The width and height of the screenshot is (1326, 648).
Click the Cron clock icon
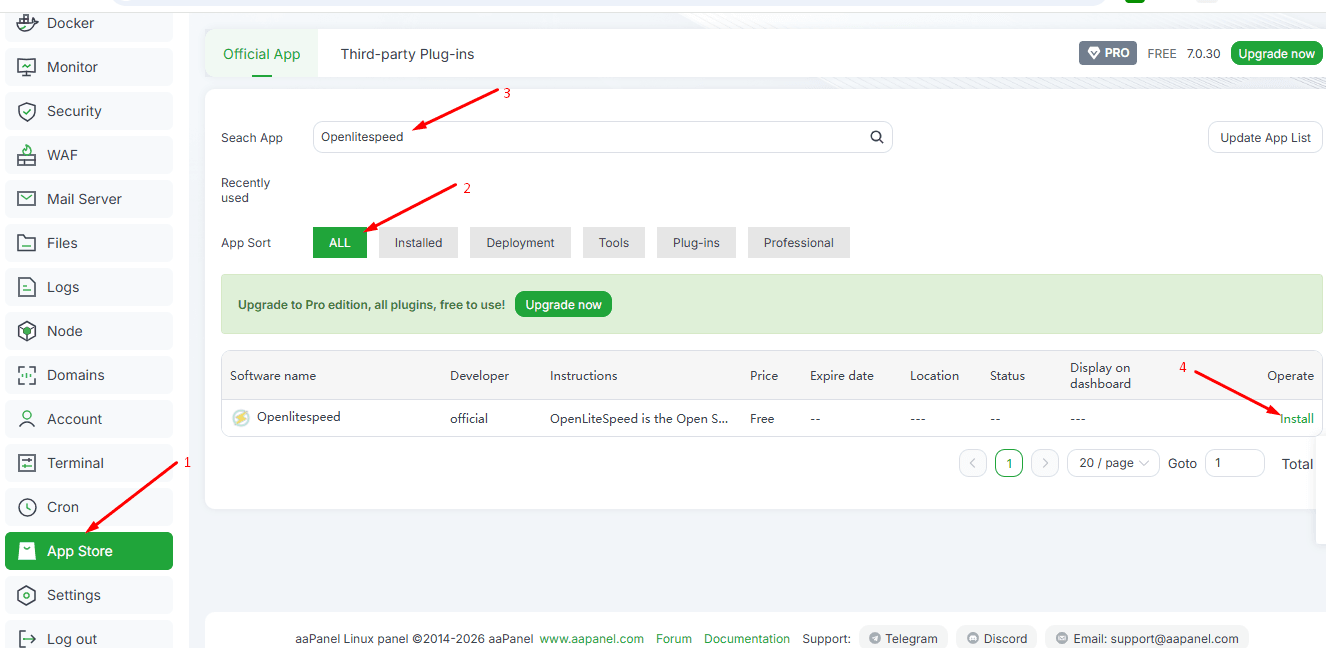pos(27,507)
